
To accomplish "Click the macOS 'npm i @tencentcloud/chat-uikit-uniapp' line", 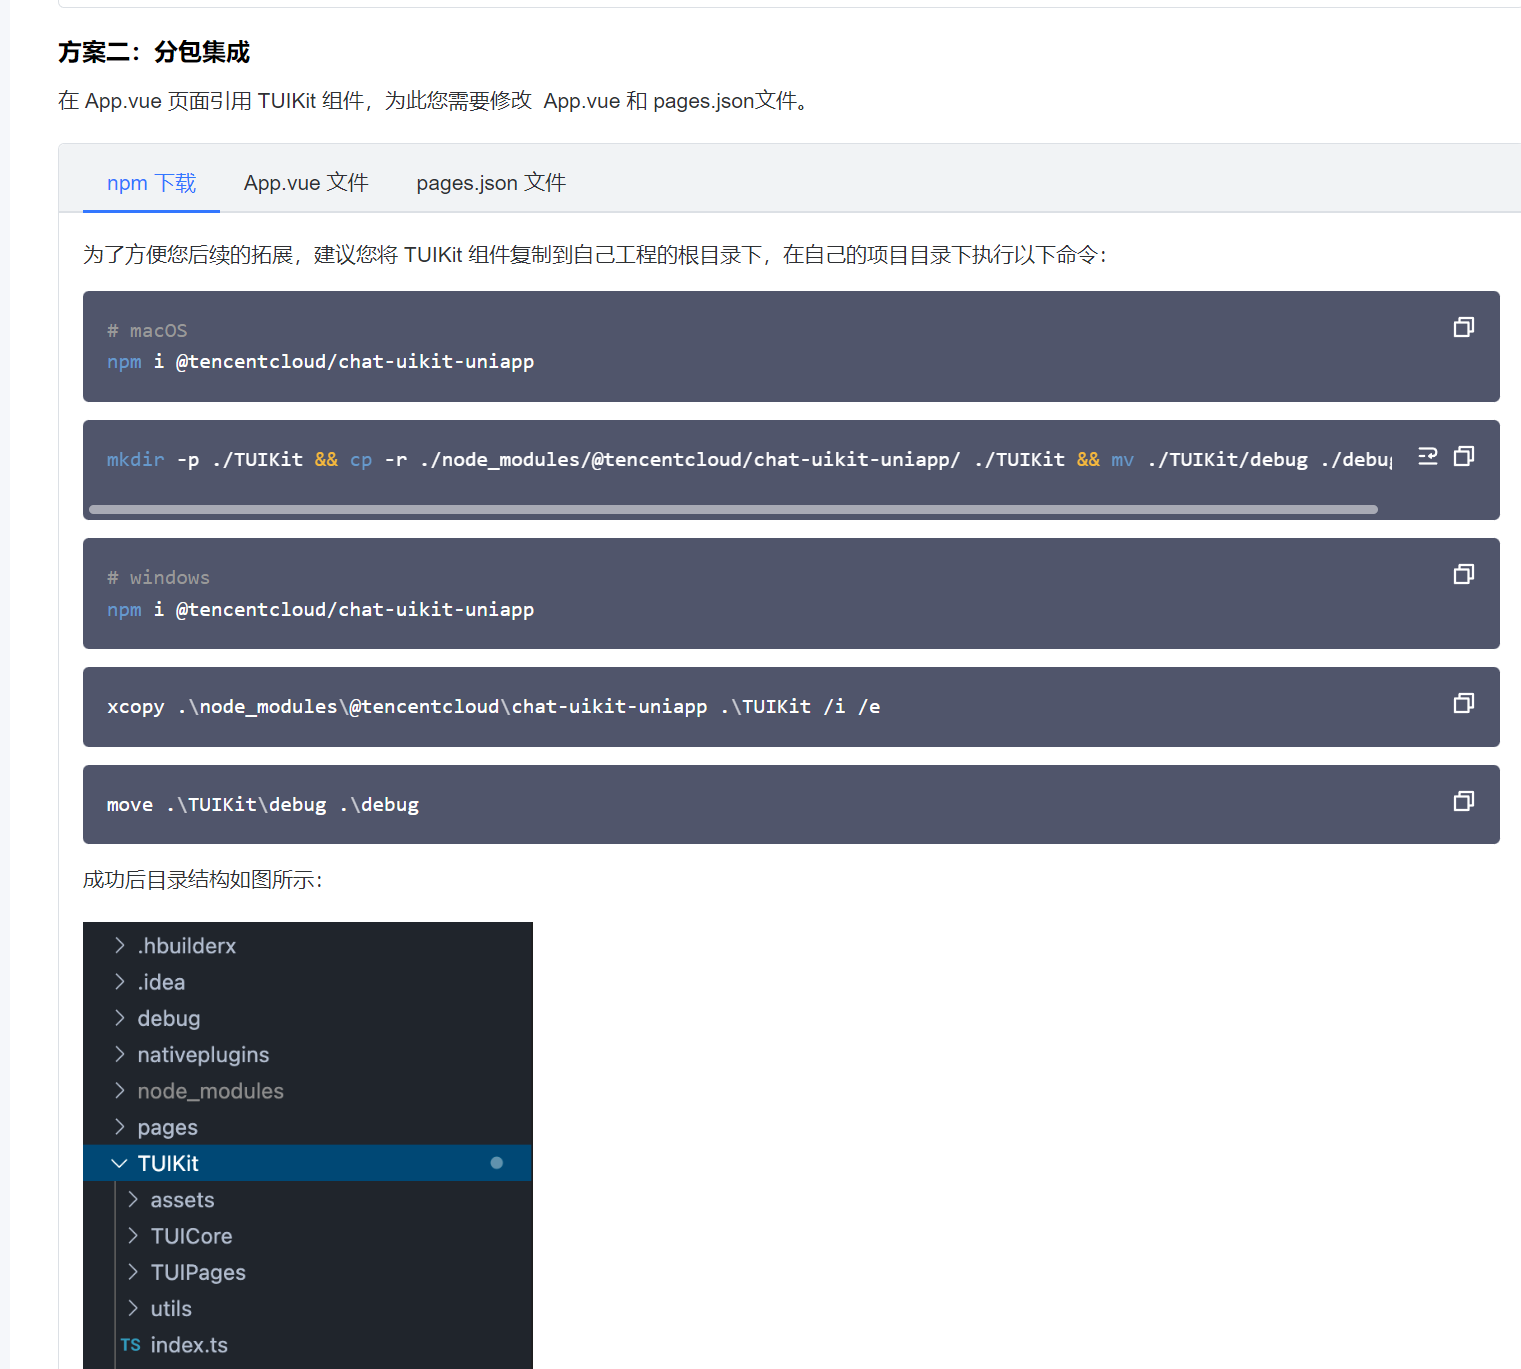I will 320,361.
